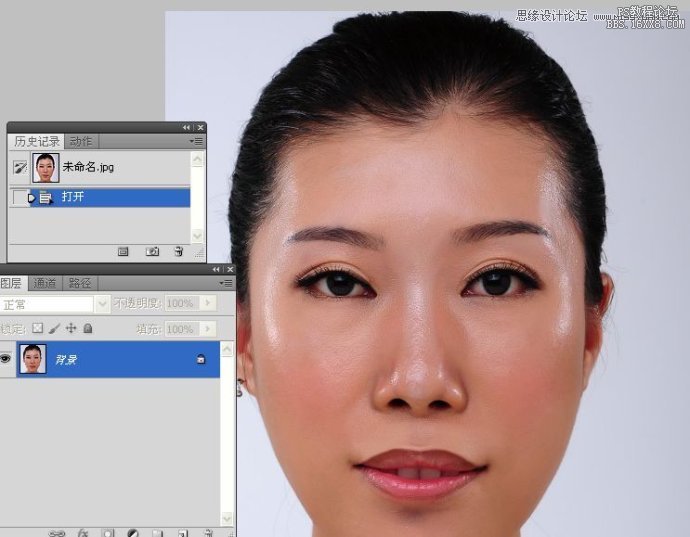Screen dimensions: 690x537
Task: Click the lock position move icon
Action: (x=71, y=328)
